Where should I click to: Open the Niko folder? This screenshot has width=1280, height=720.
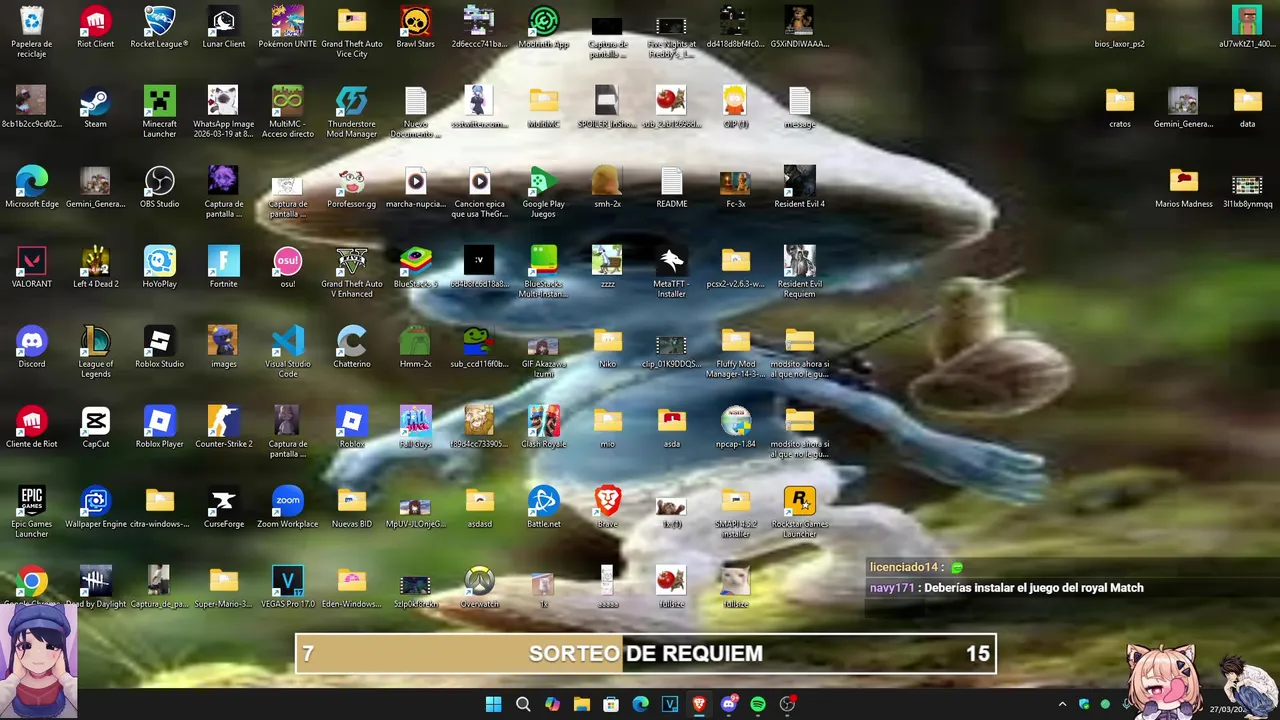coord(608,347)
